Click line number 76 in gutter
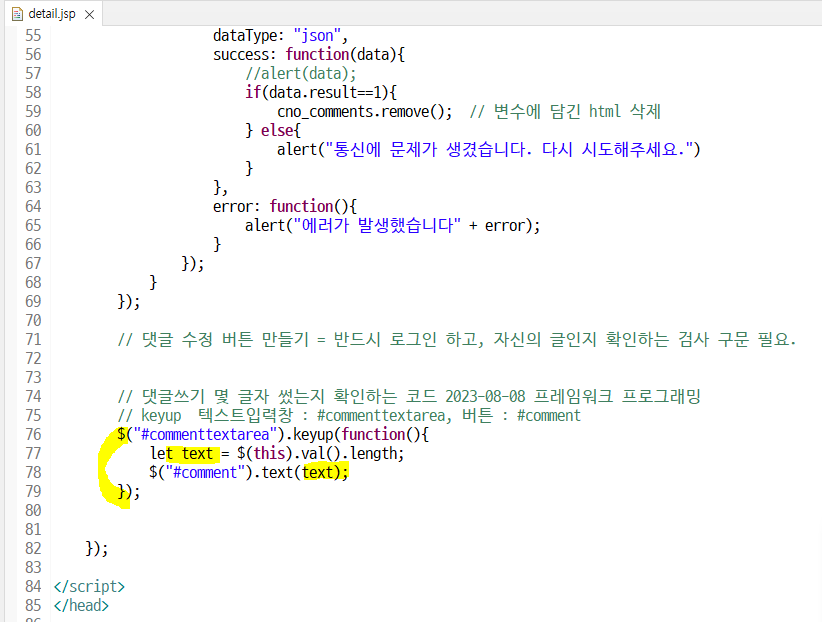The image size is (822, 622). 33,435
